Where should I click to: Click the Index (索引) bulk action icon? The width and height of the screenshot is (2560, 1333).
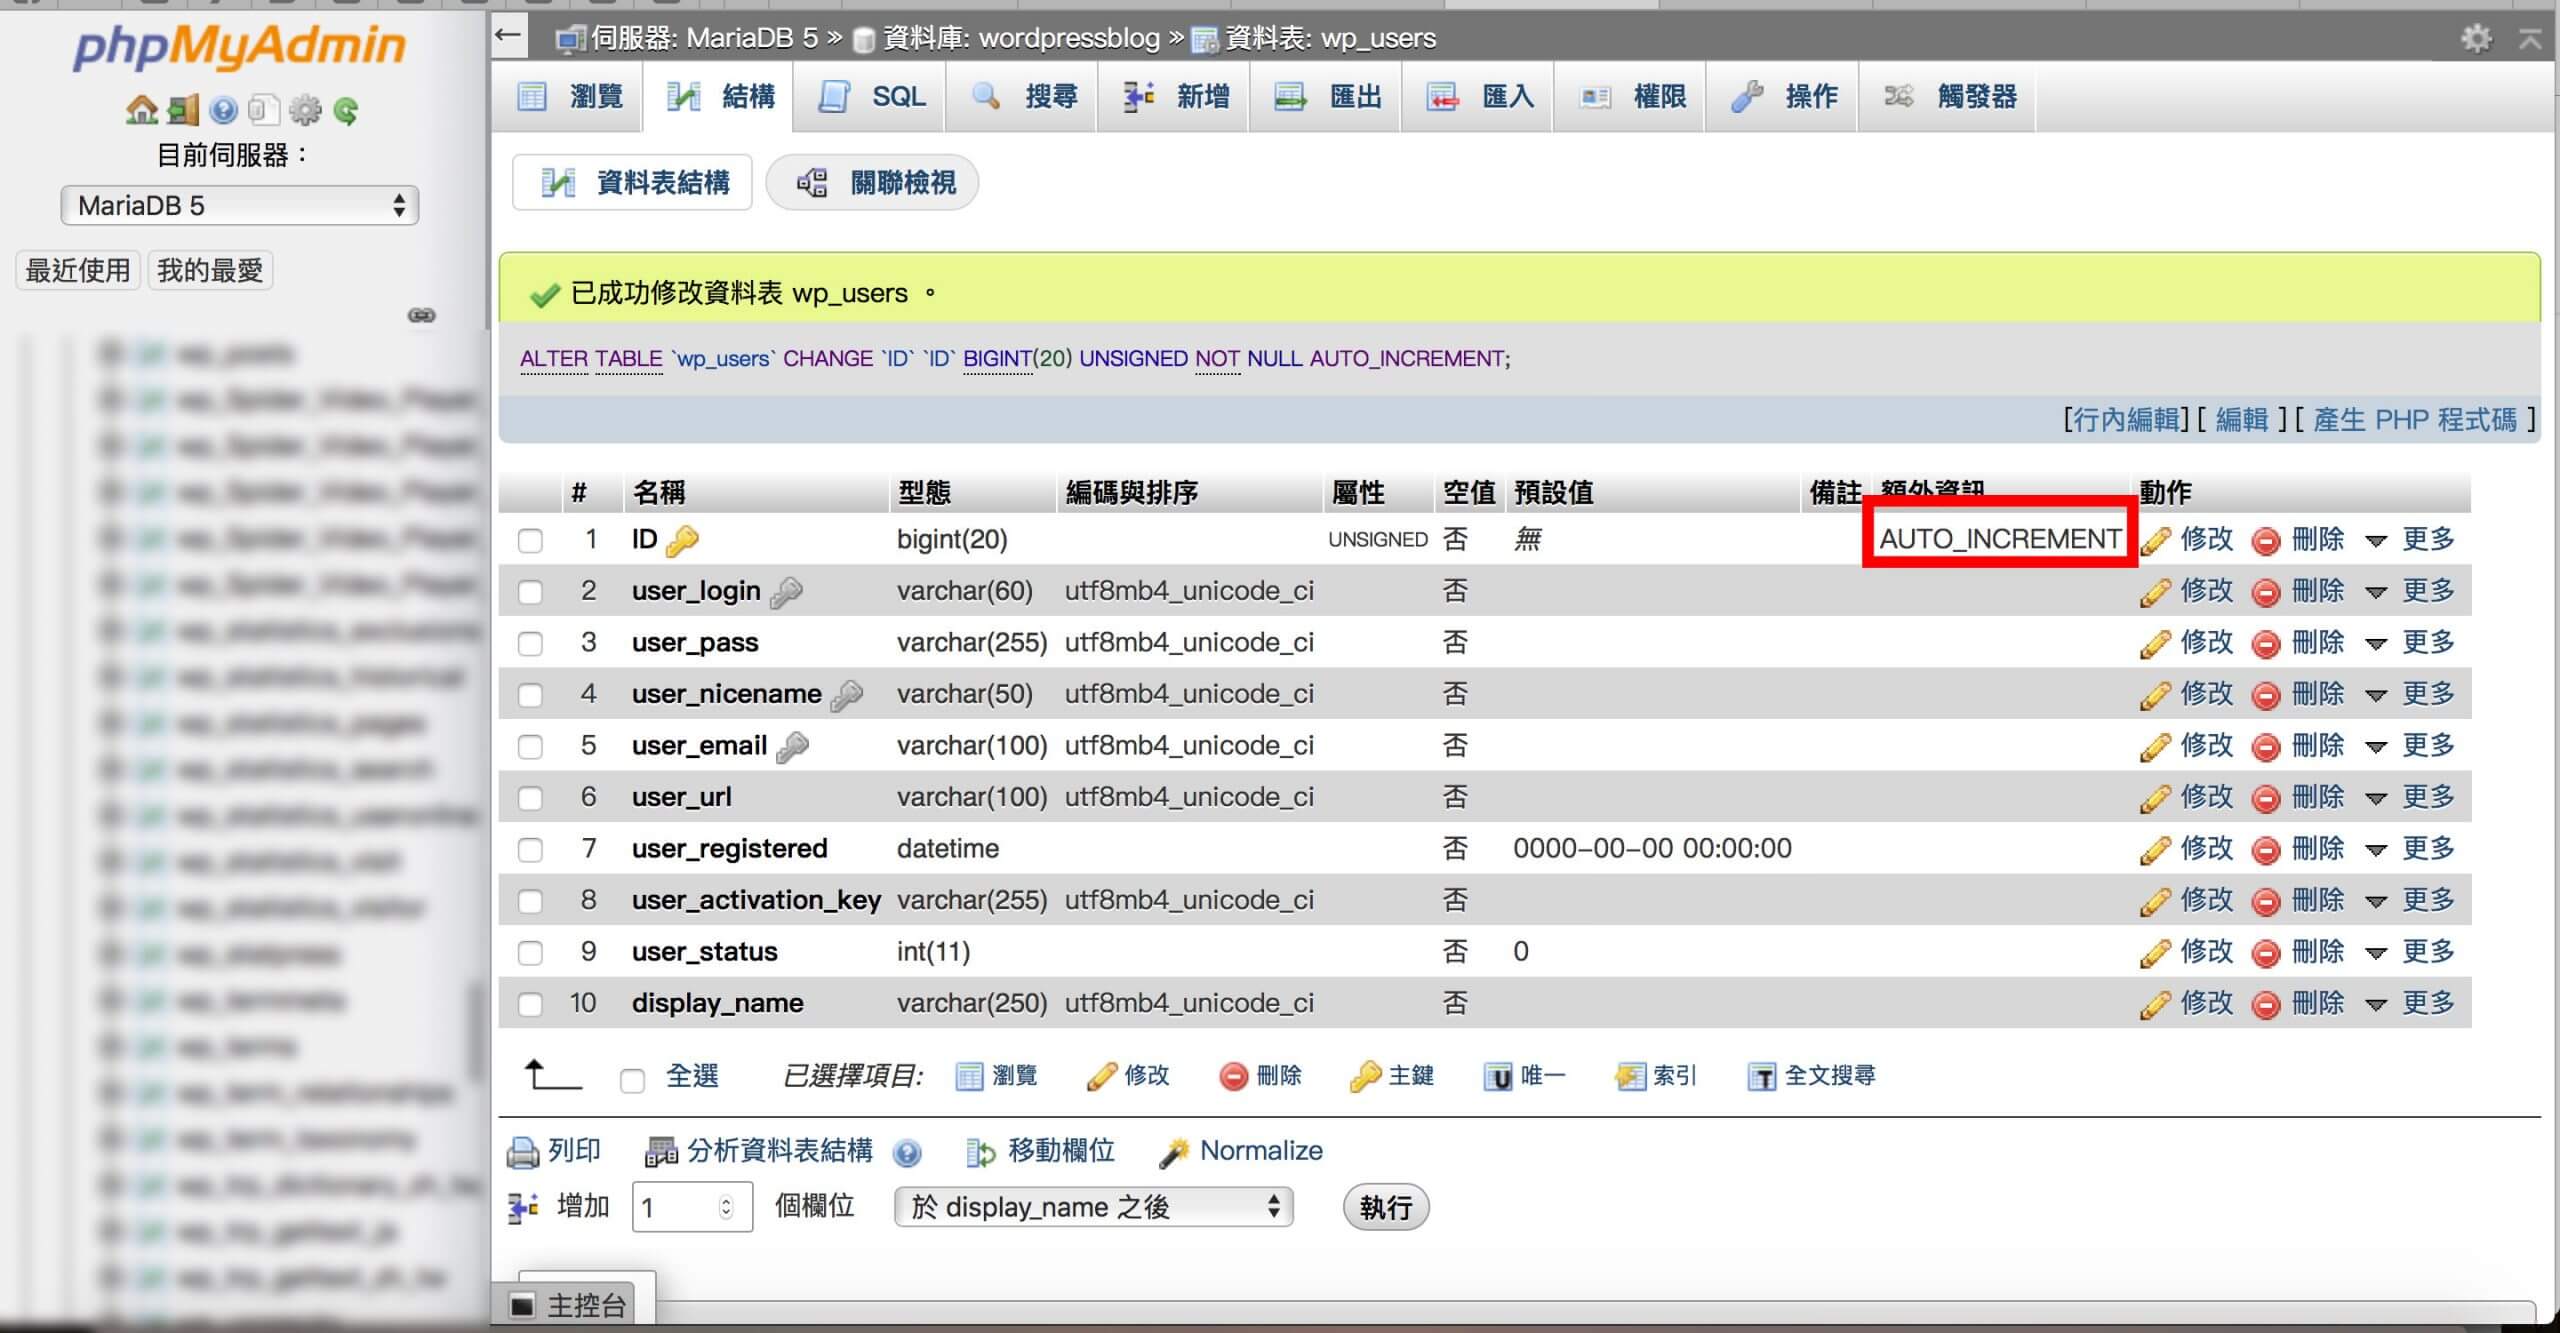(x=1630, y=1076)
